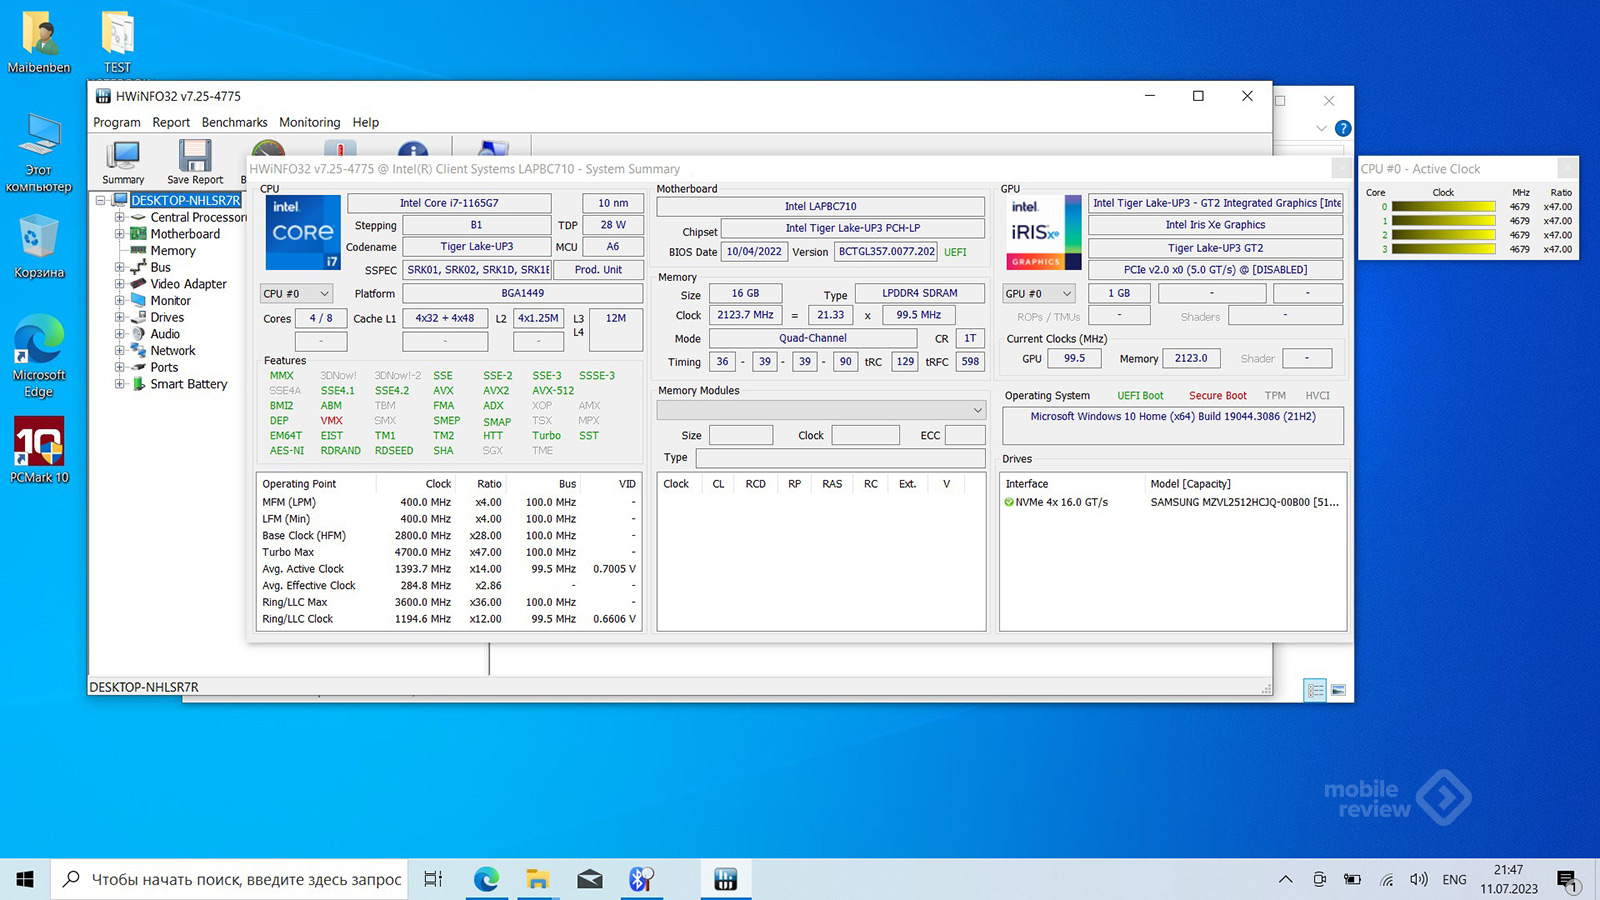Viewport: 1600px width, 900px height.
Task: Click the HWiNFO taskbar icon
Action: pyautogui.click(x=726, y=879)
